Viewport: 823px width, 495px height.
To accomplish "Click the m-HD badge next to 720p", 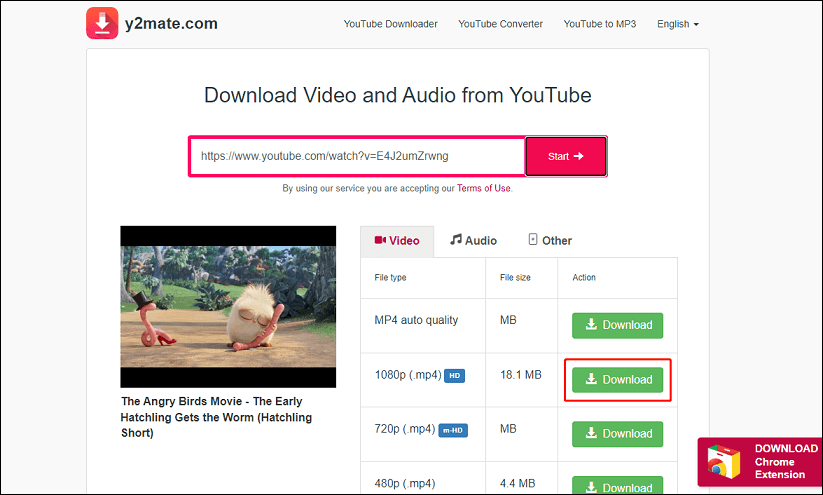I will 453,430.
